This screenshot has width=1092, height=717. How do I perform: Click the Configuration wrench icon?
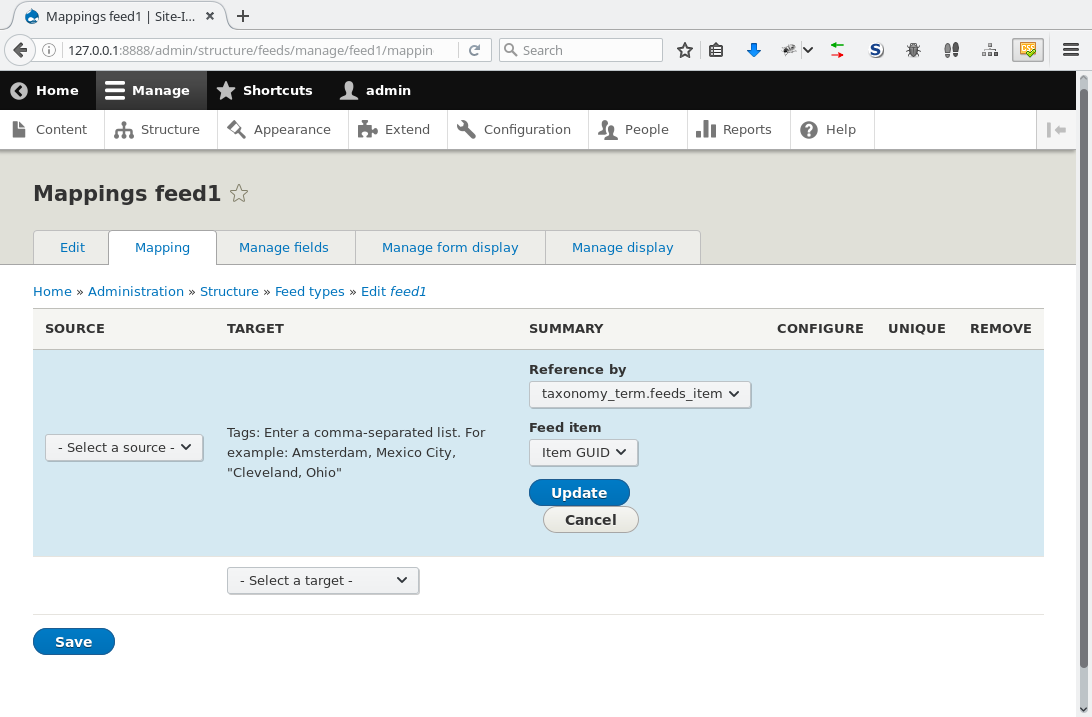465,129
